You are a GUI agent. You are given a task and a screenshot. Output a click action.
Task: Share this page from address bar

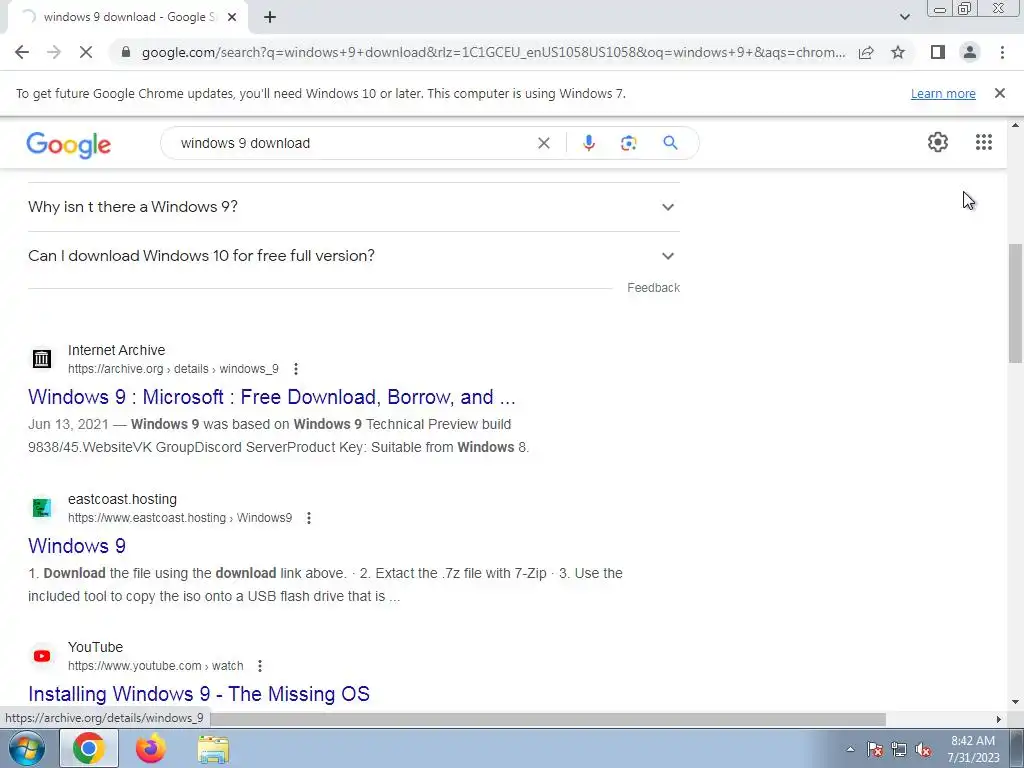[x=866, y=52]
